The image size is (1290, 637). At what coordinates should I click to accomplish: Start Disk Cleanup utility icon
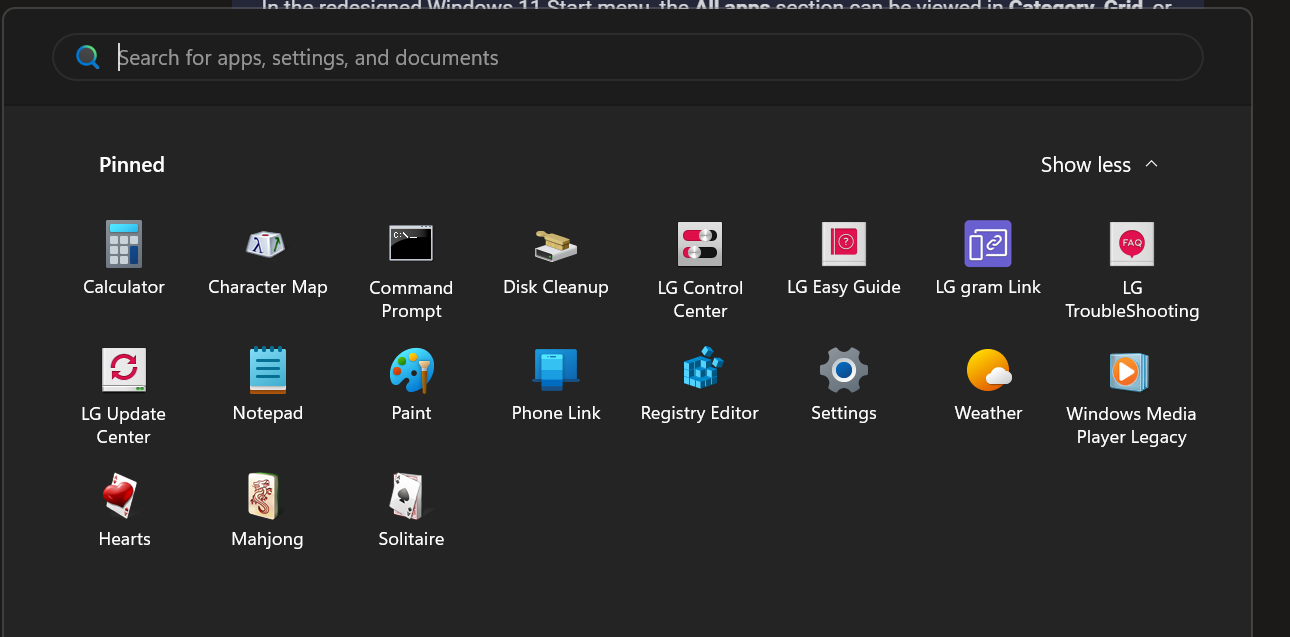point(555,244)
